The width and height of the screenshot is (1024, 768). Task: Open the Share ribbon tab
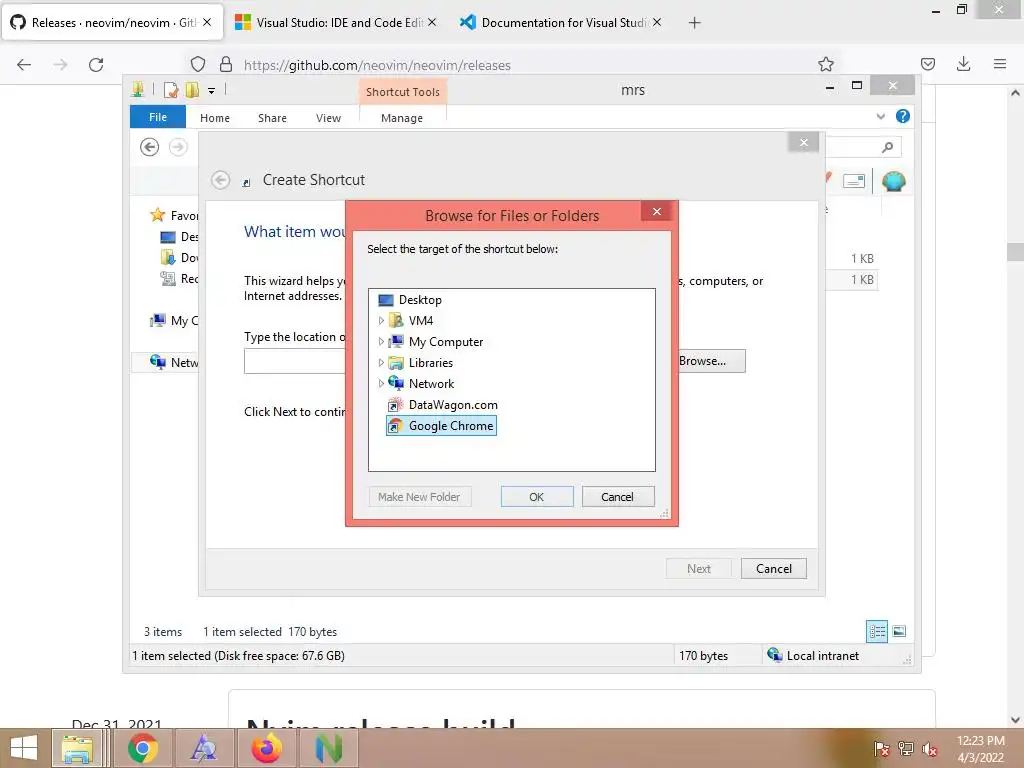pos(272,118)
